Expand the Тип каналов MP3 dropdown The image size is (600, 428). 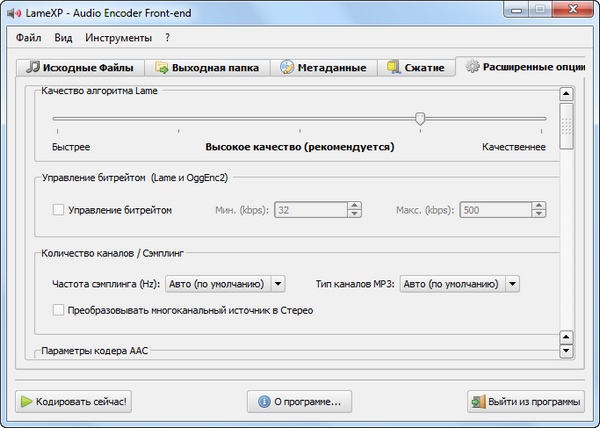(511, 284)
